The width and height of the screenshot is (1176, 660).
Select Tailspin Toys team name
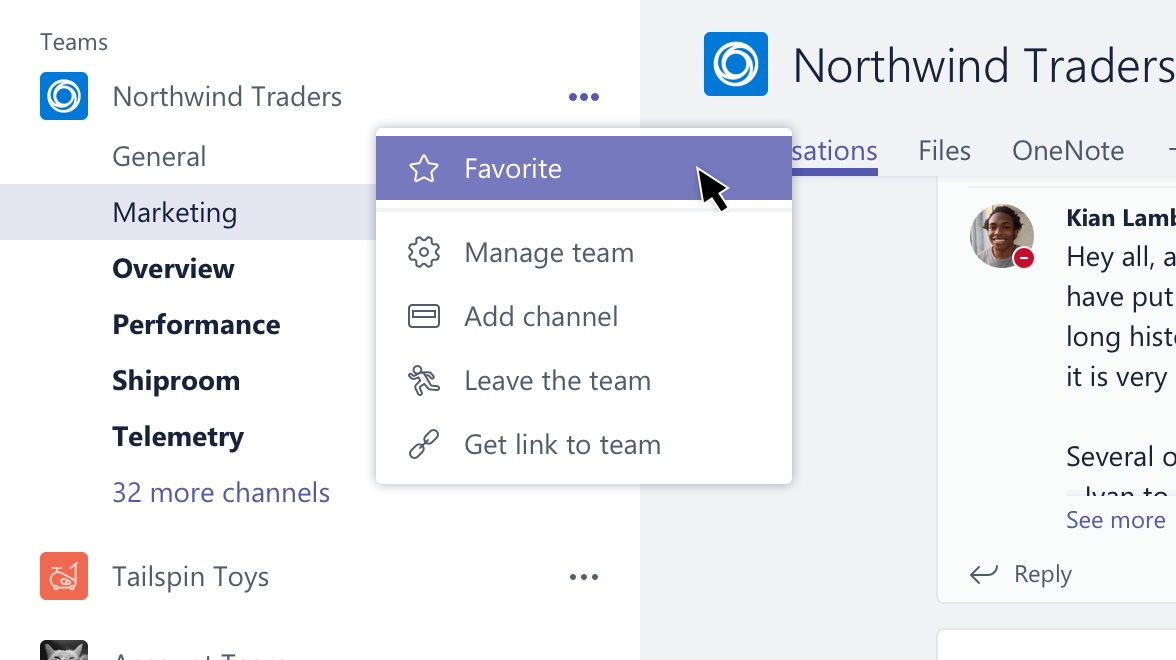[190, 577]
